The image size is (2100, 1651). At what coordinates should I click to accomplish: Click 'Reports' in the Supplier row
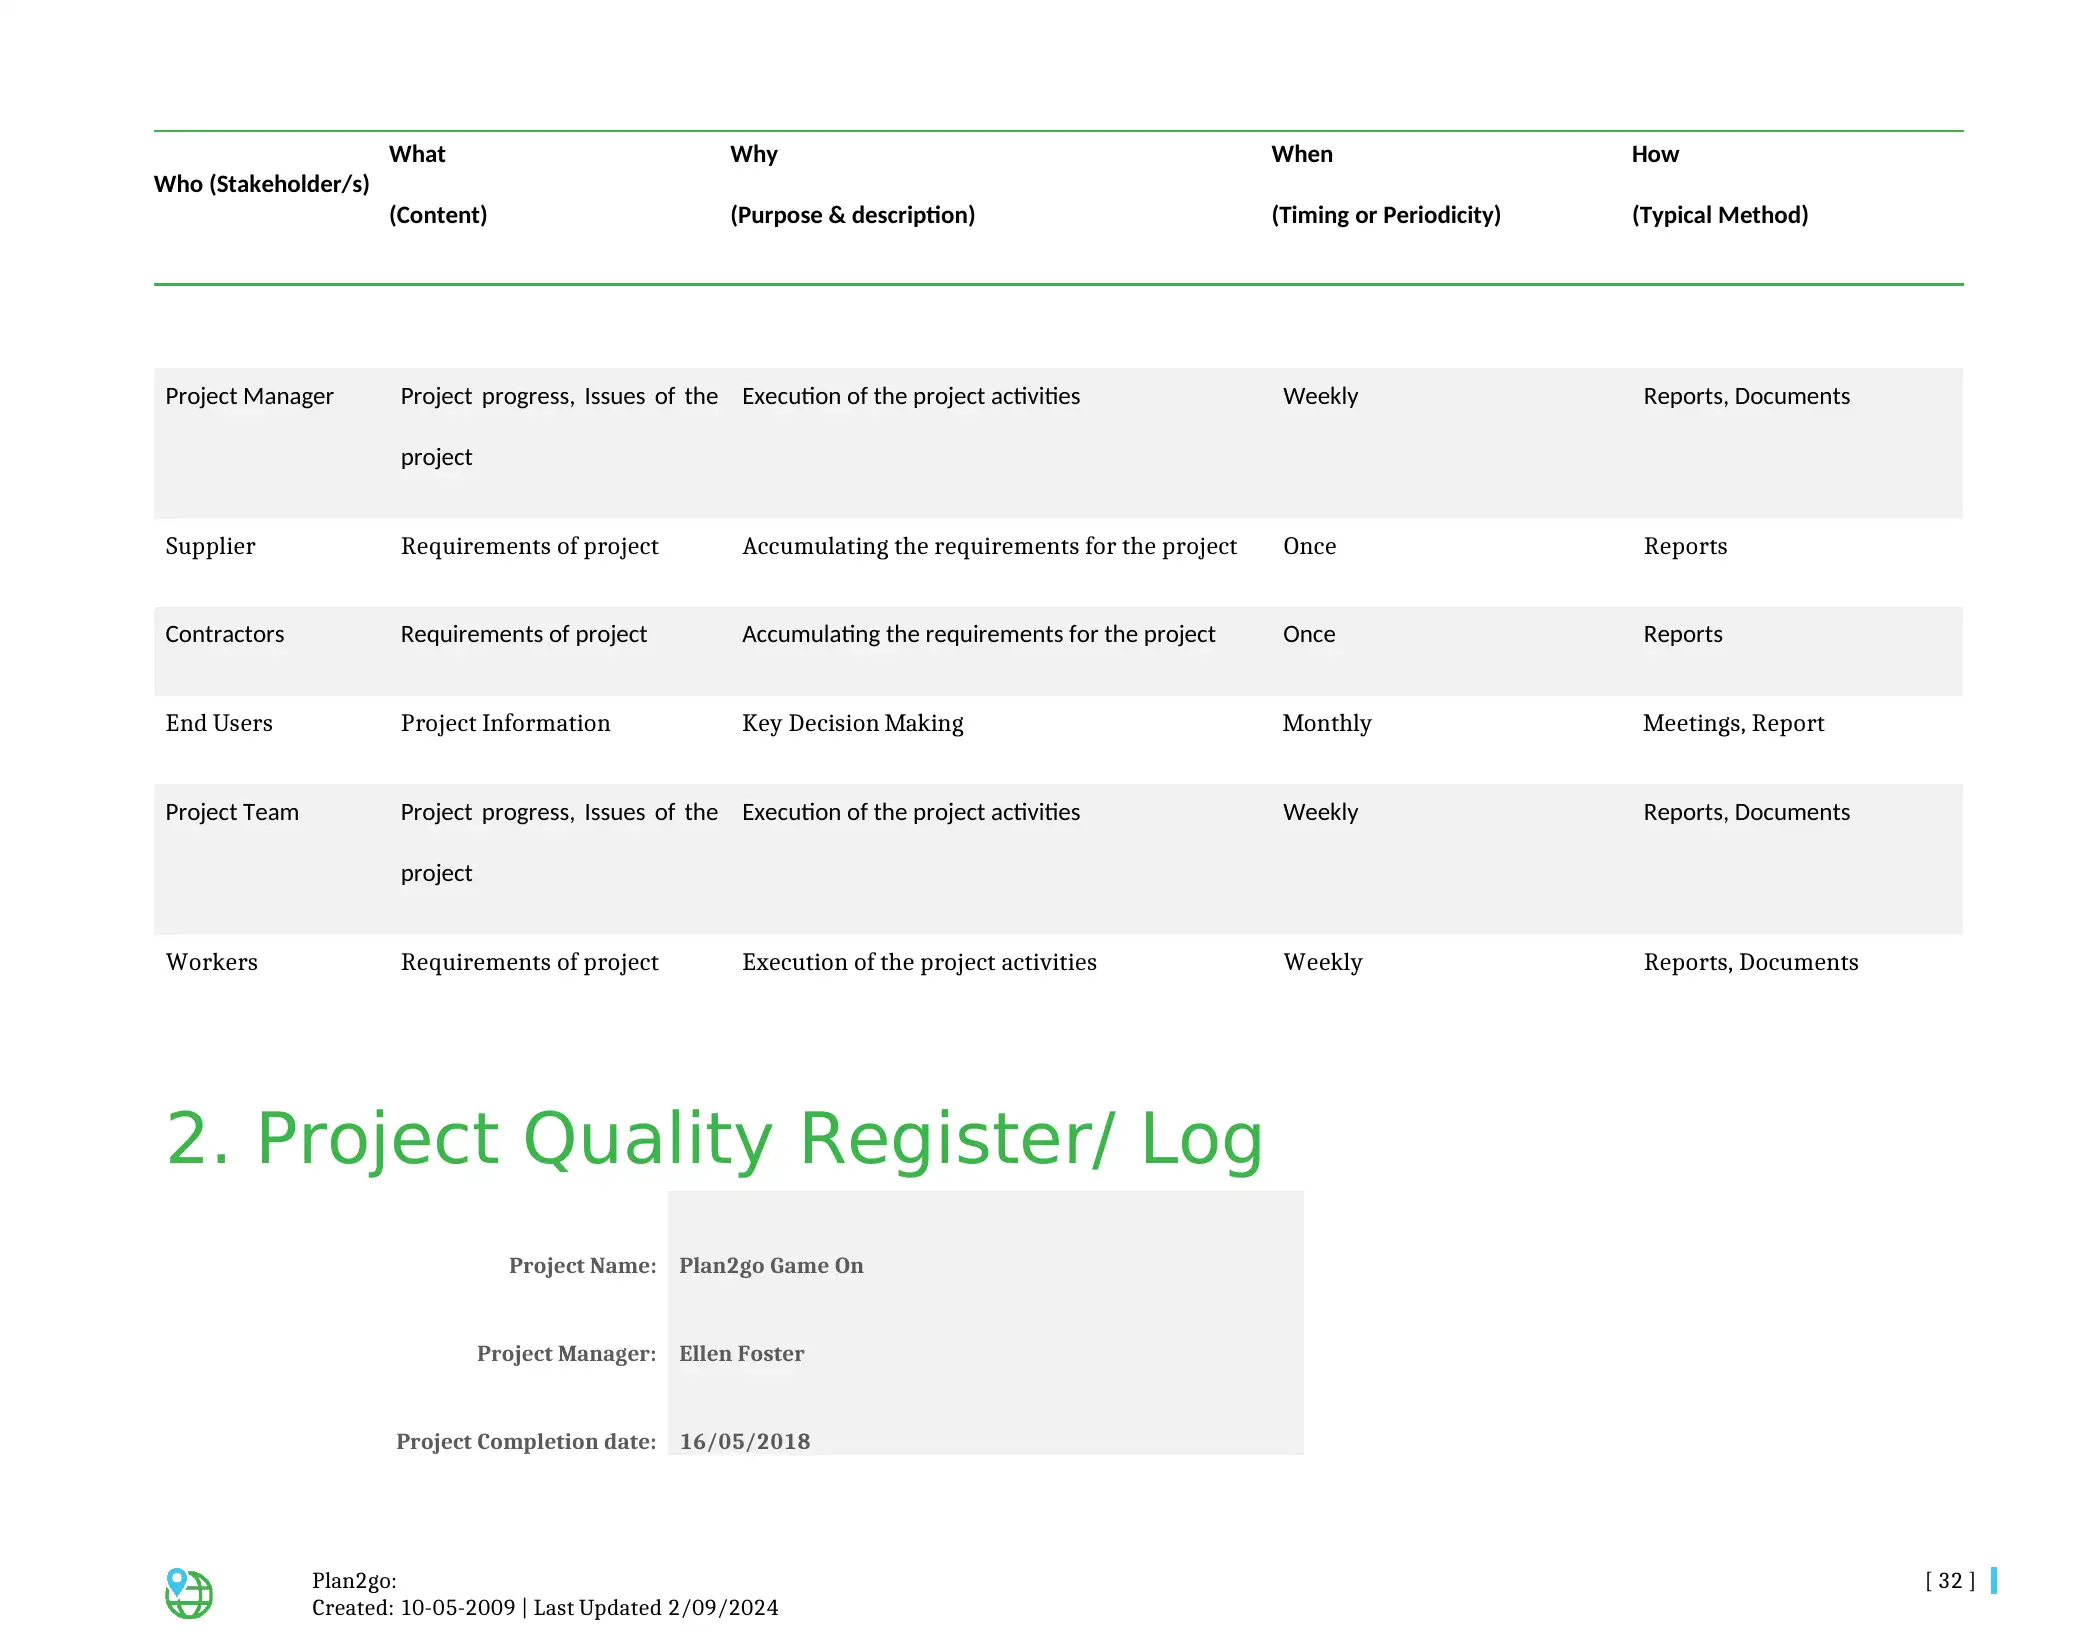[1685, 546]
